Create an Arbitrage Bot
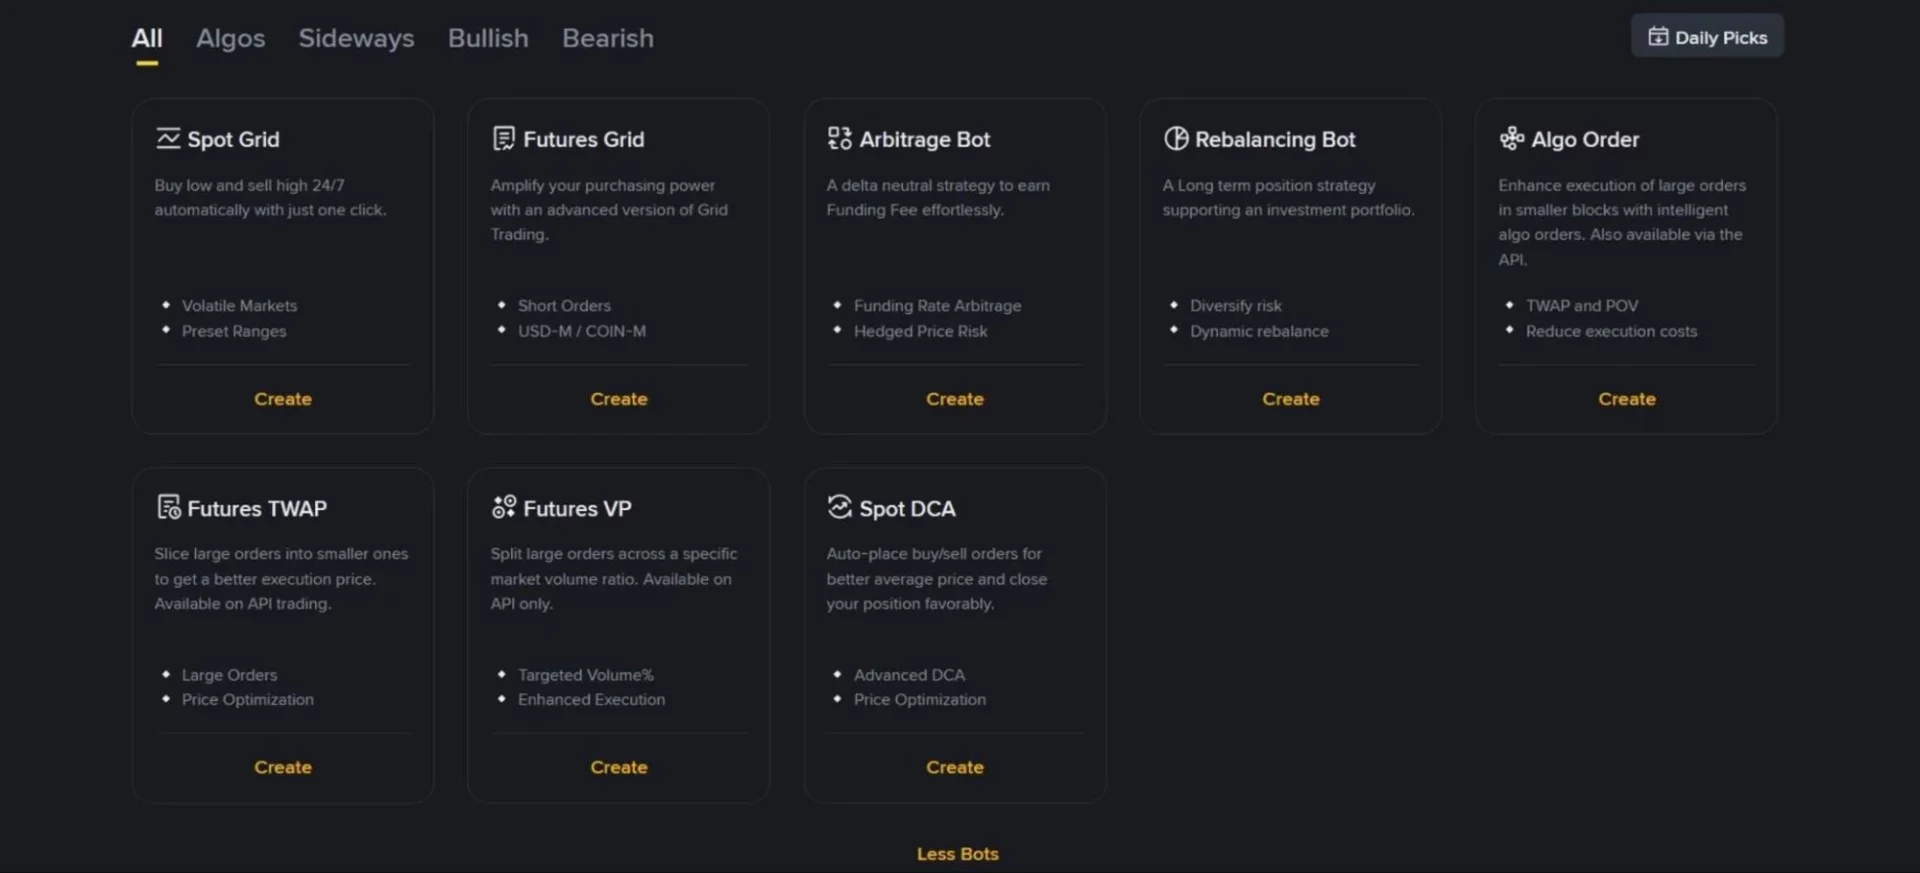Screen dimensions: 1920x873 point(955,399)
